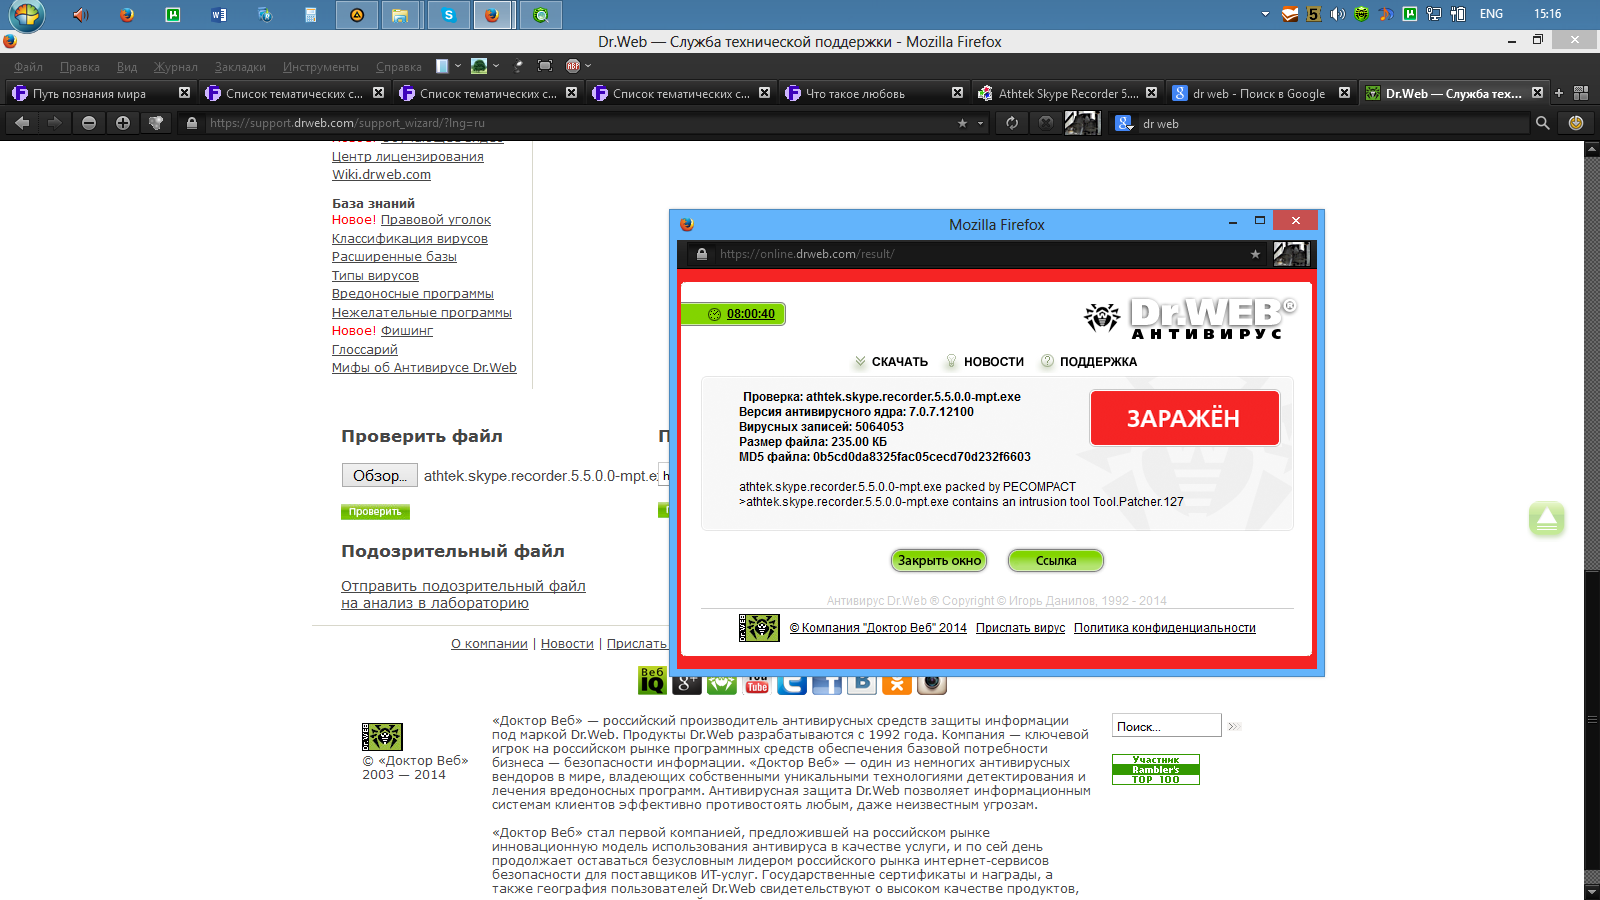The image size is (1600, 900).
Task: Open the Файл menu
Action: (28, 67)
